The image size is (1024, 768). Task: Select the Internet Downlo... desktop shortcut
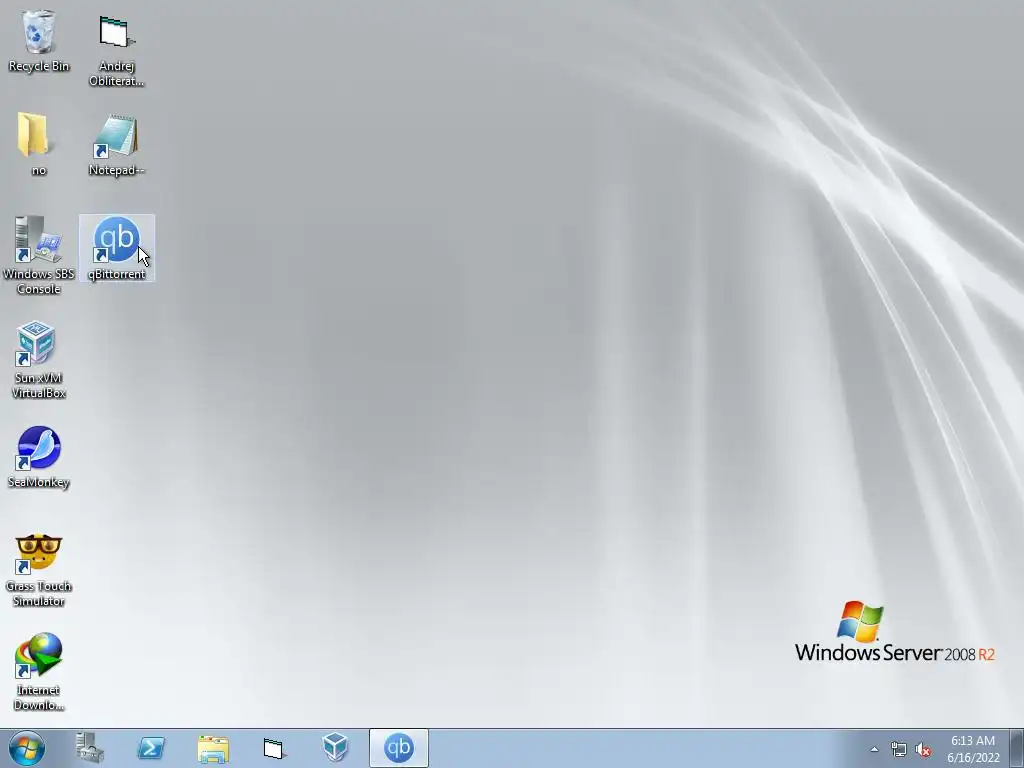(39, 671)
